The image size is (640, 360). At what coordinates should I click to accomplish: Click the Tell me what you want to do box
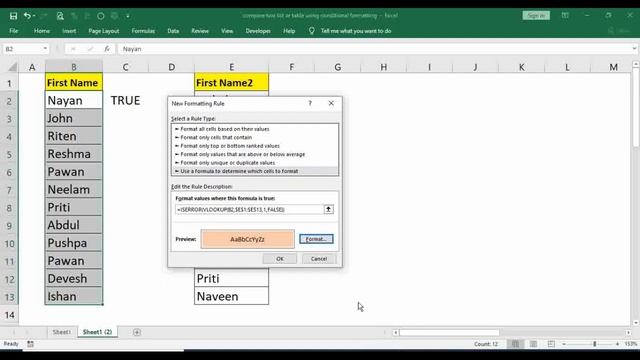pos(356,31)
